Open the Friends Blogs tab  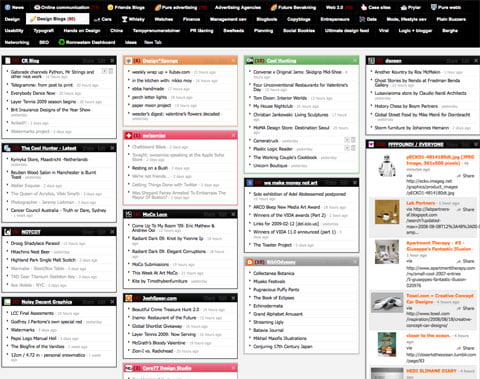[x=126, y=7]
